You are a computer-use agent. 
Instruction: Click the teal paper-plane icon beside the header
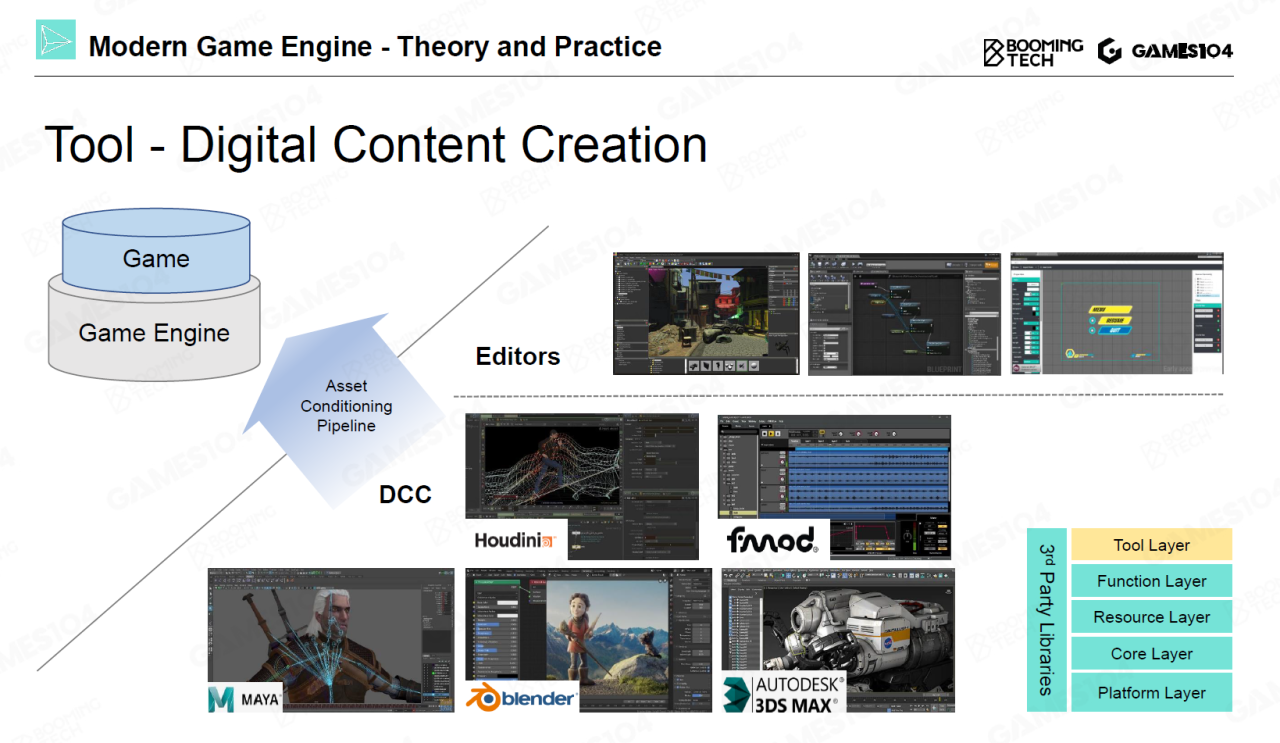[x=56, y=40]
